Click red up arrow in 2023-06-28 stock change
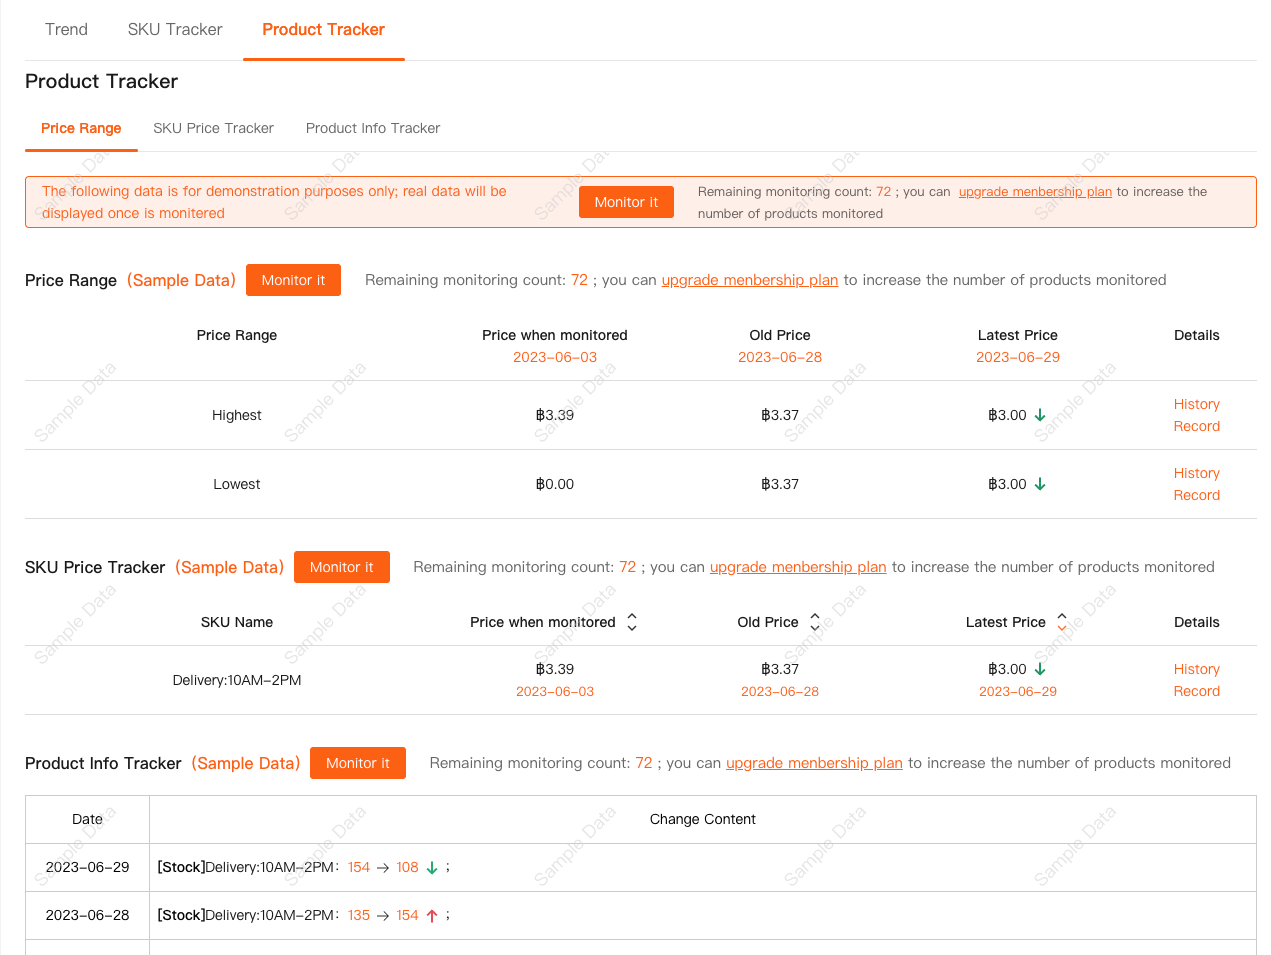1271x955 pixels. (432, 915)
